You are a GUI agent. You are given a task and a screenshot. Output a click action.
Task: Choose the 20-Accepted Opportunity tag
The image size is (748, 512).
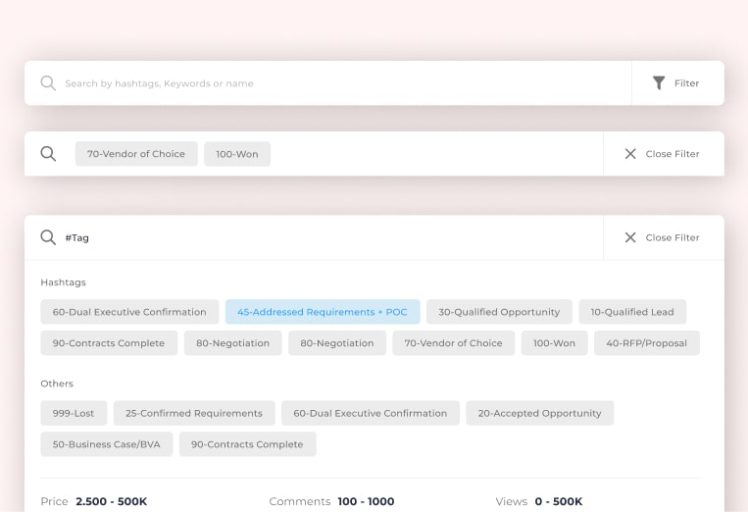click(539, 413)
